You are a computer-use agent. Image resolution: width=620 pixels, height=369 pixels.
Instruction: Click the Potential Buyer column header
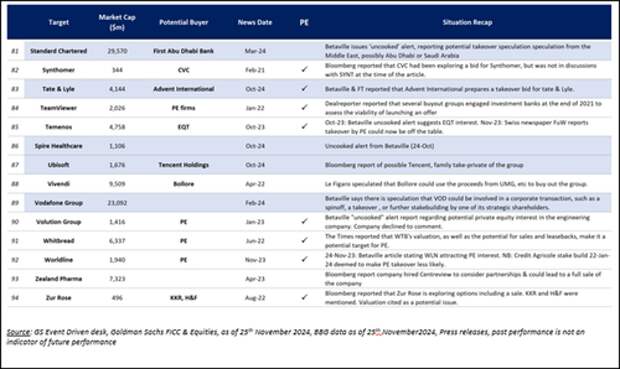[x=183, y=23]
